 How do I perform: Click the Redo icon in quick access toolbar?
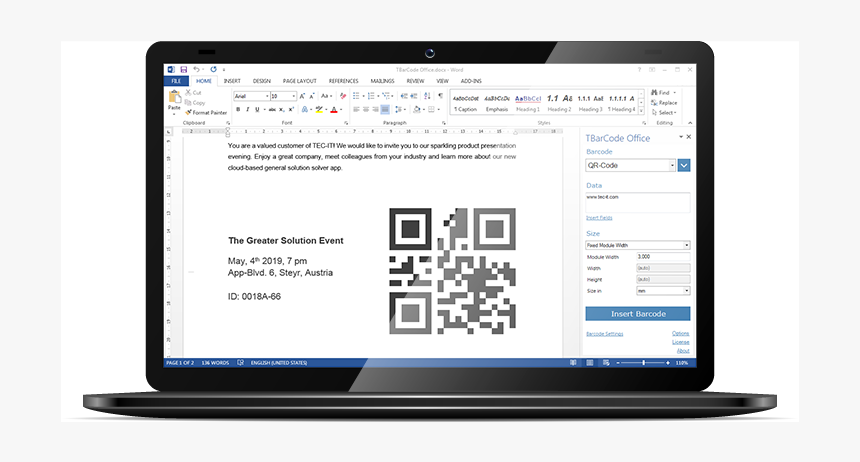[213, 70]
